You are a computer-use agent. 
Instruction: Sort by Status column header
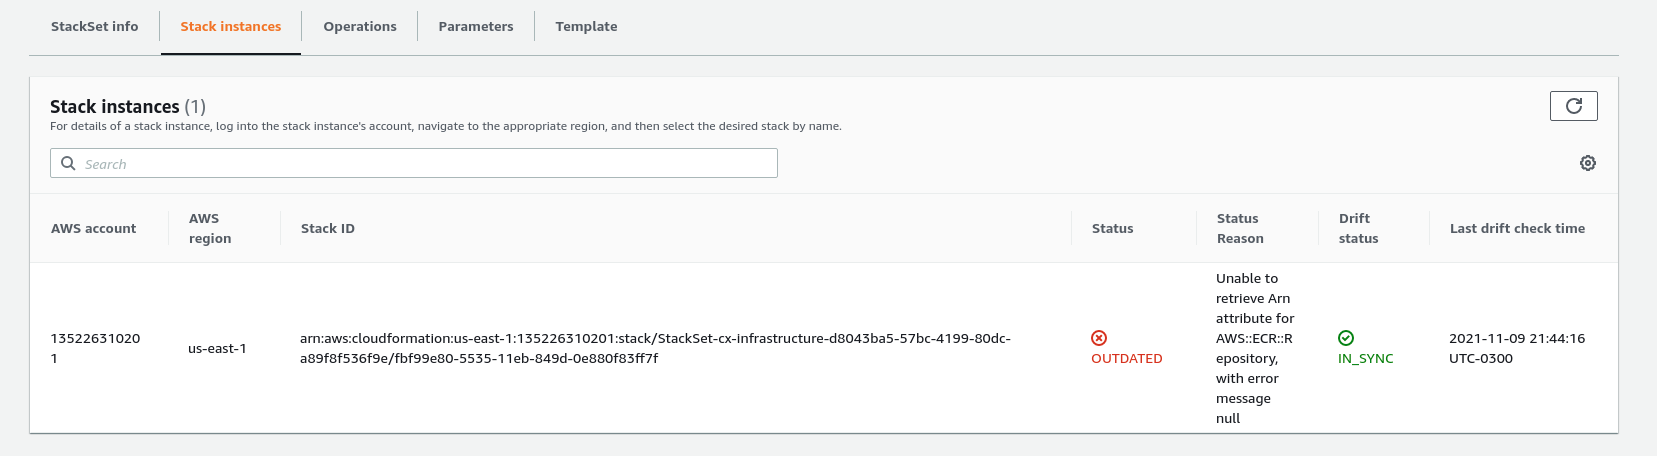pyautogui.click(x=1112, y=228)
